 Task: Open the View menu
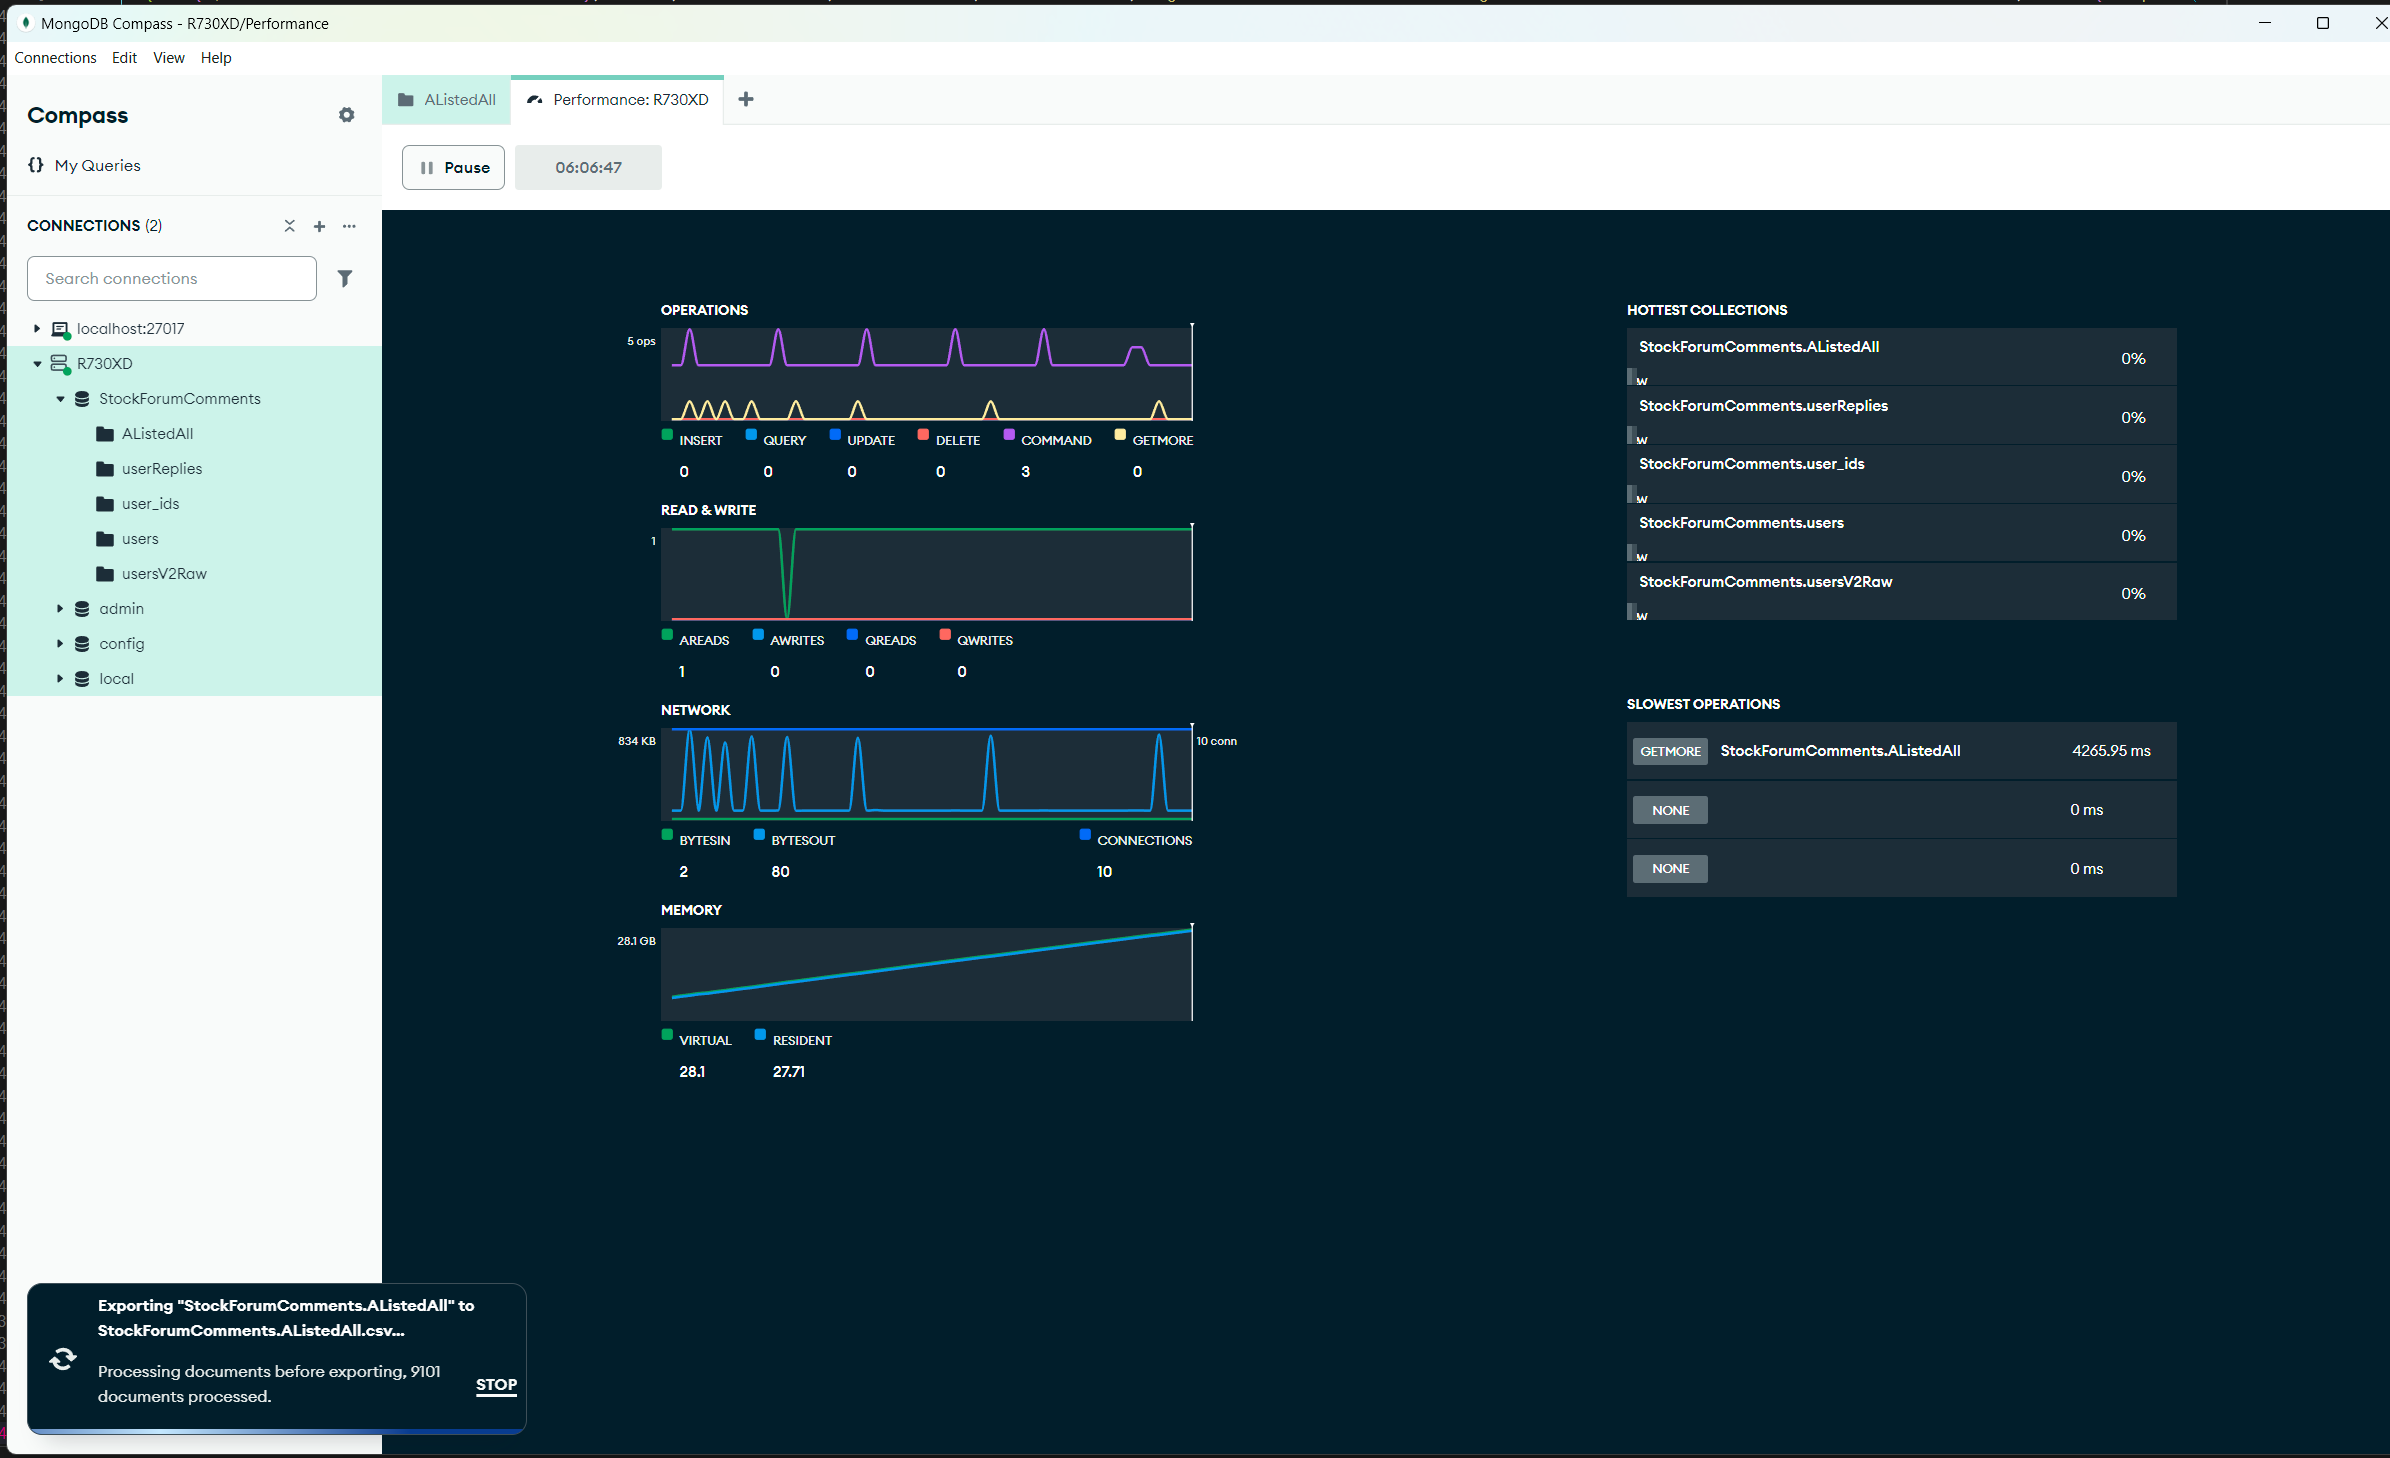pyautogui.click(x=168, y=58)
